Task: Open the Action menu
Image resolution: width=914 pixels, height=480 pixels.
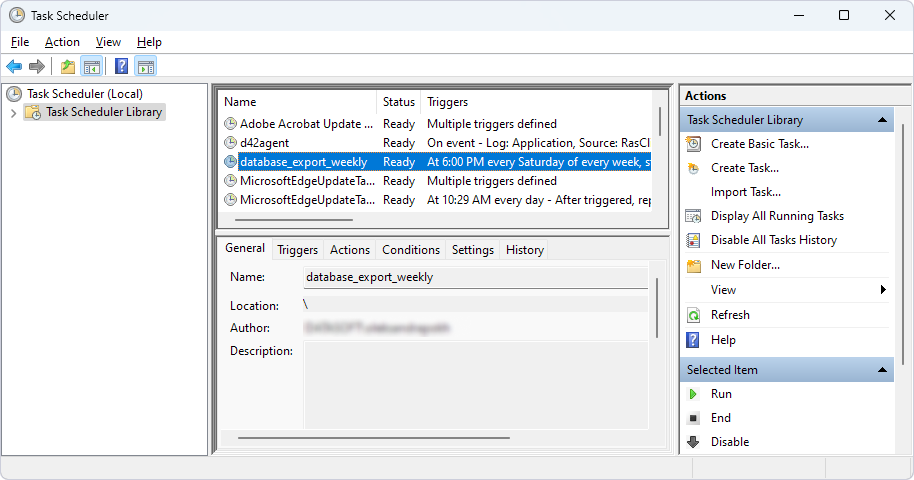Action: (x=62, y=42)
